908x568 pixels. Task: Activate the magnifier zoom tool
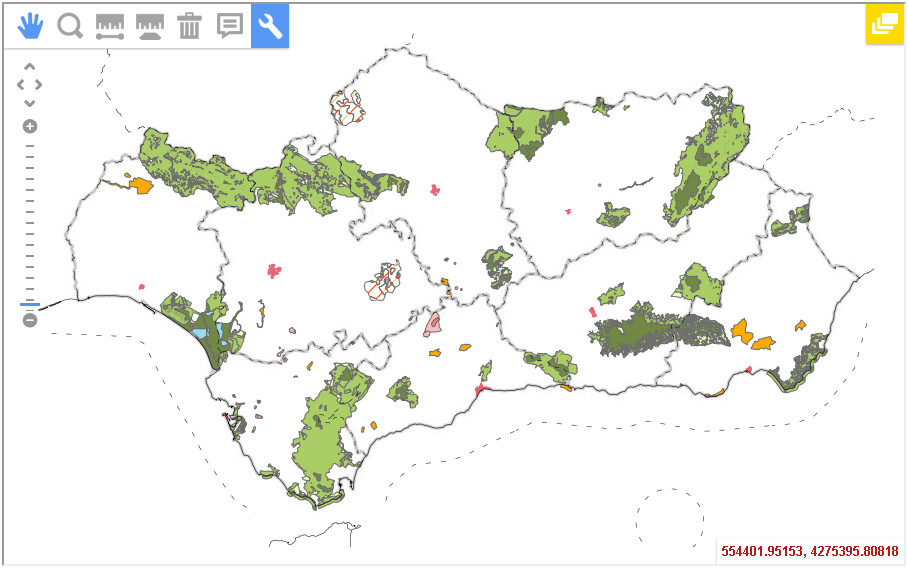pyautogui.click(x=70, y=26)
